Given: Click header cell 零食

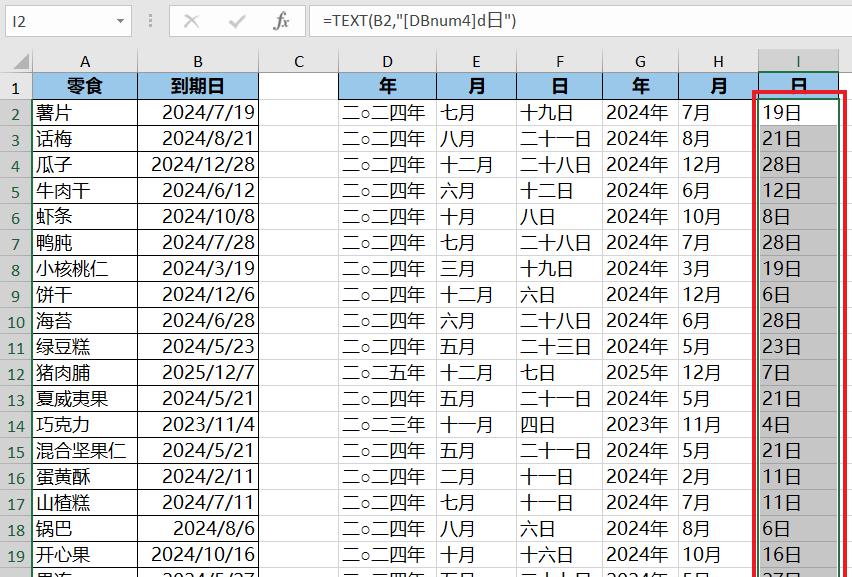Looking at the screenshot, I should click(x=85, y=86).
